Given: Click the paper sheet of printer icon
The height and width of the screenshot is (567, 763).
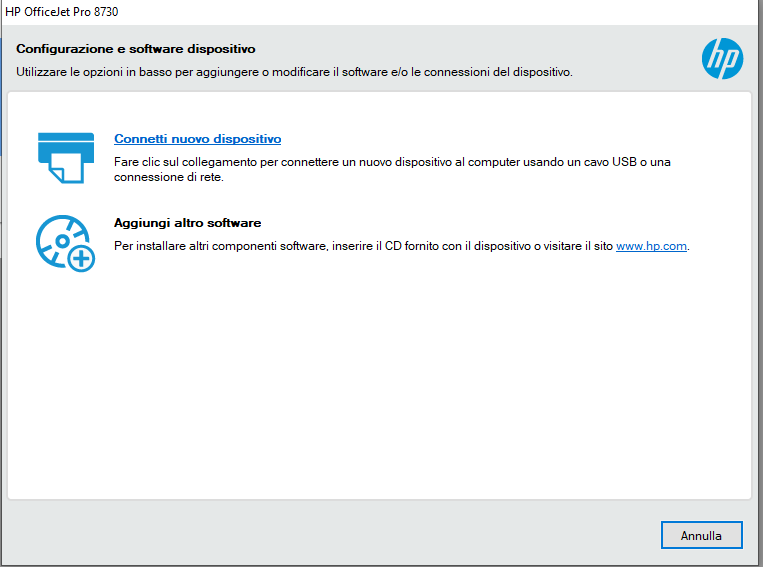Looking at the screenshot, I should coord(67,168).
